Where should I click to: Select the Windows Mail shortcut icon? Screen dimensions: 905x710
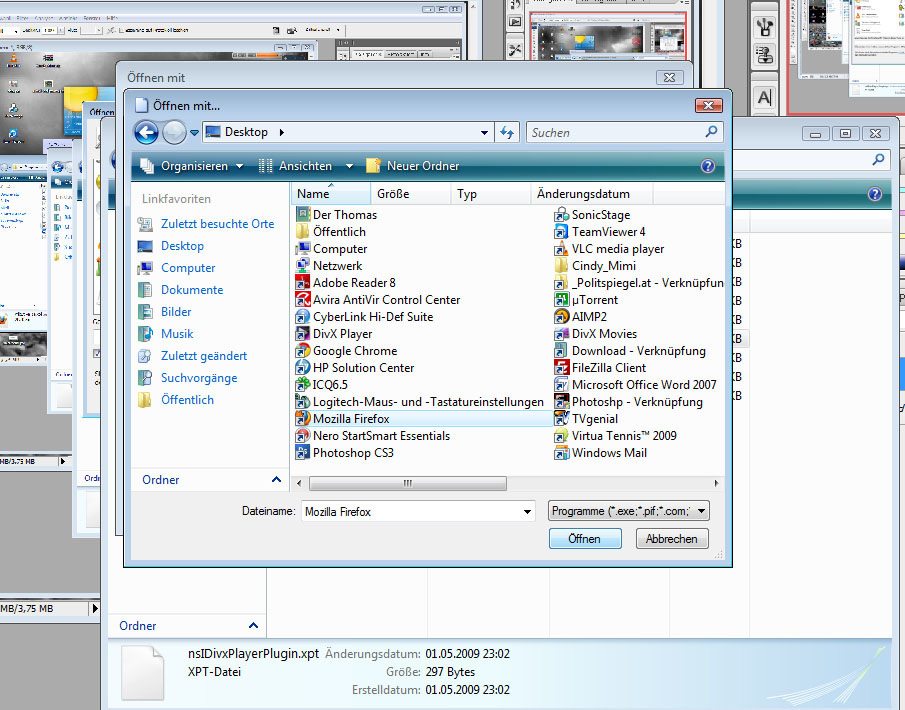(x=561, y=453)
